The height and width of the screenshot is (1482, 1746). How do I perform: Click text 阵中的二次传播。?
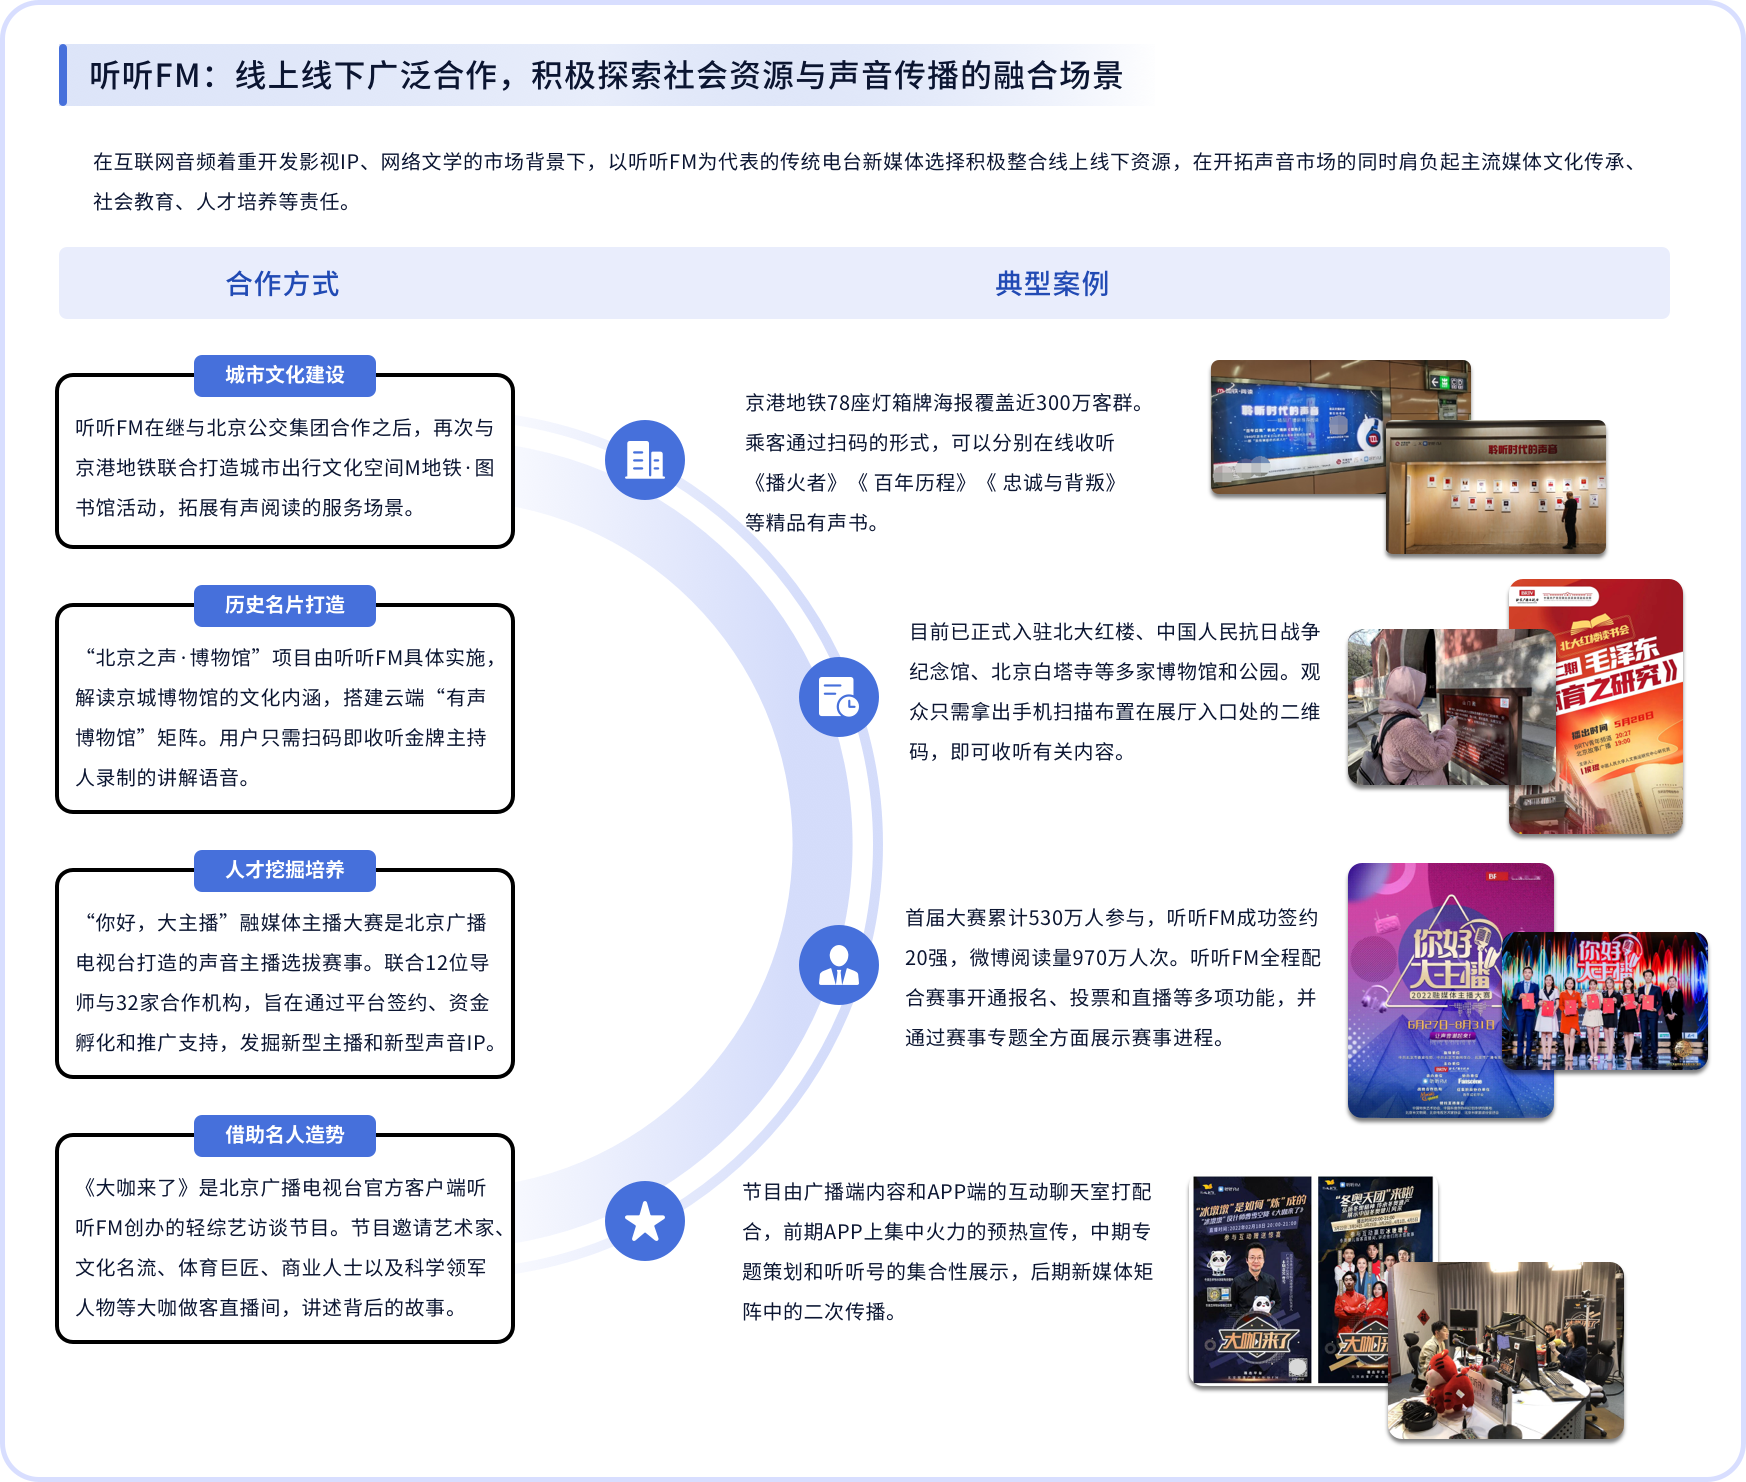tap(820, 1312)
